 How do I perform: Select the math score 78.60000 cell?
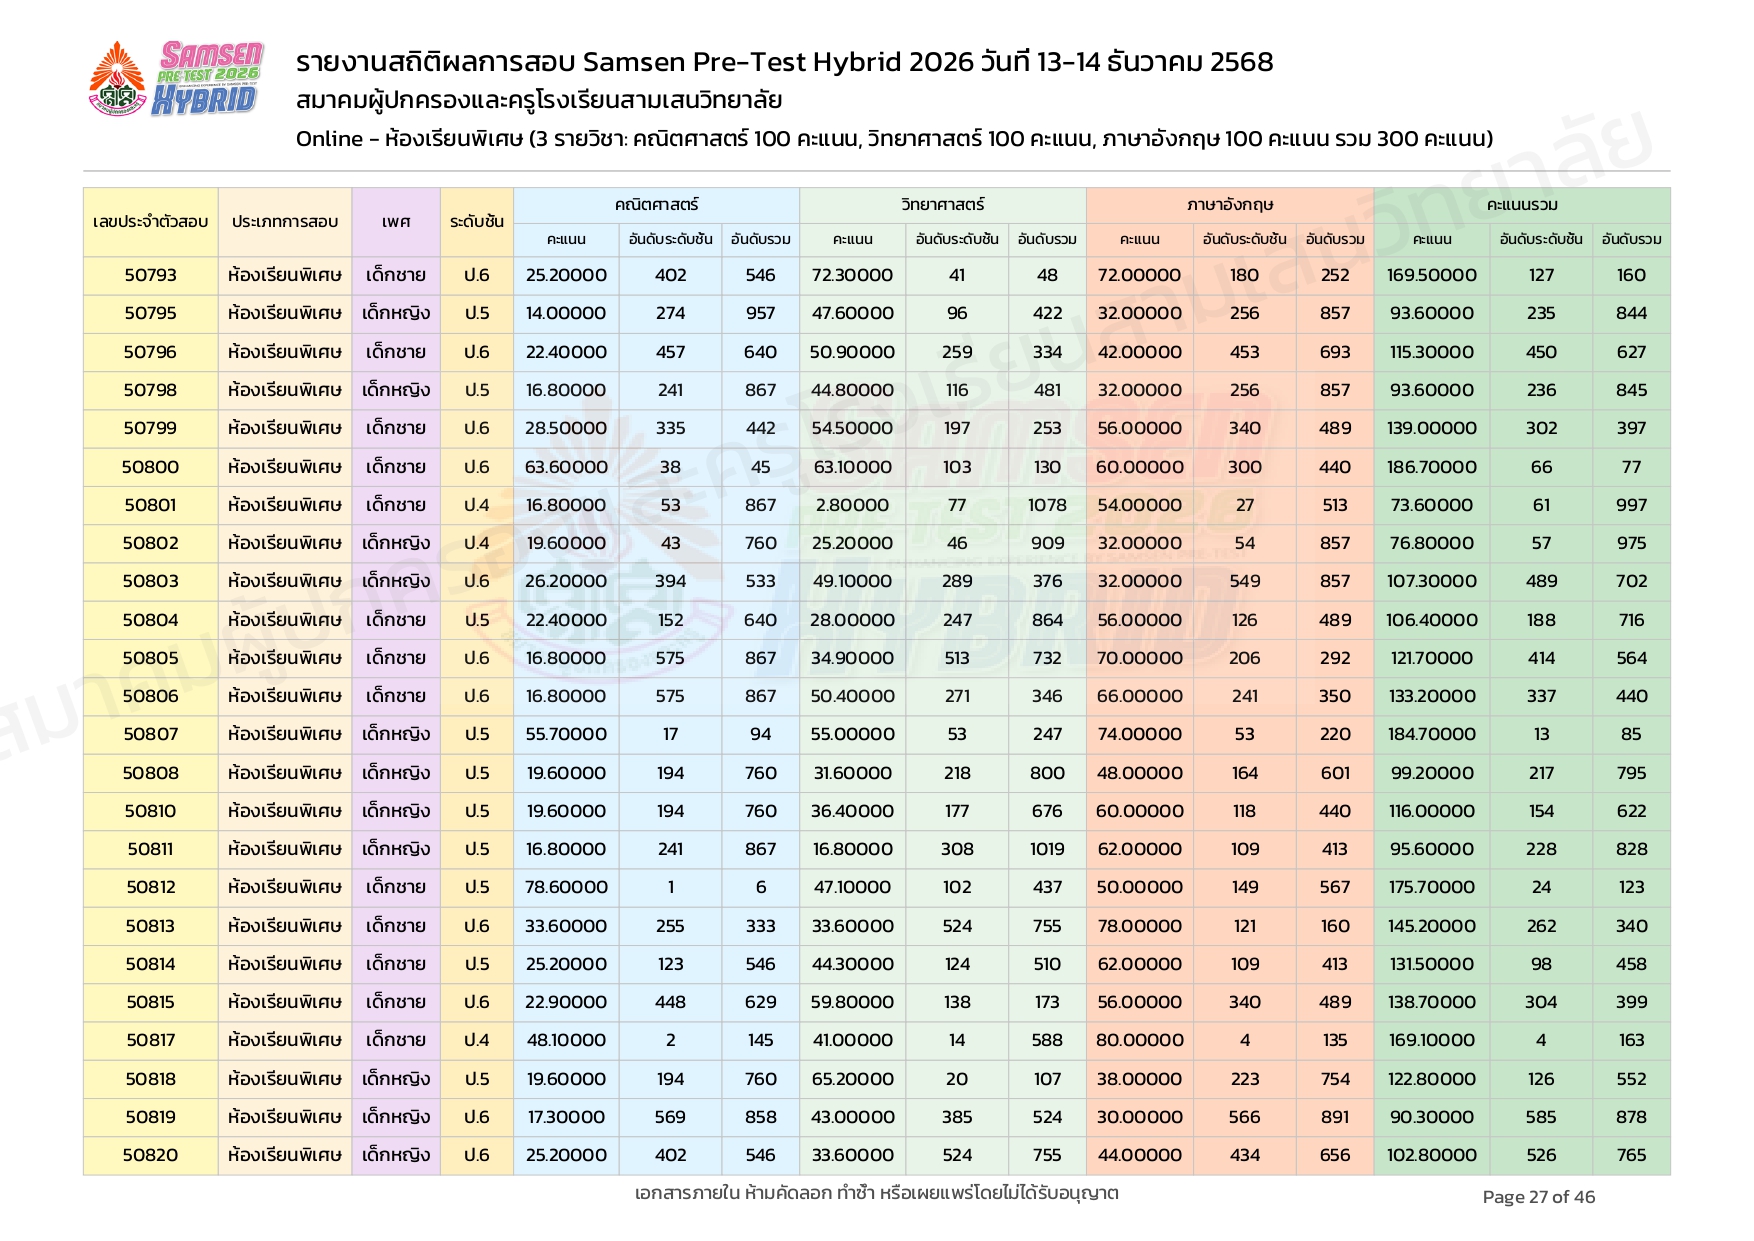click(566, 887)
